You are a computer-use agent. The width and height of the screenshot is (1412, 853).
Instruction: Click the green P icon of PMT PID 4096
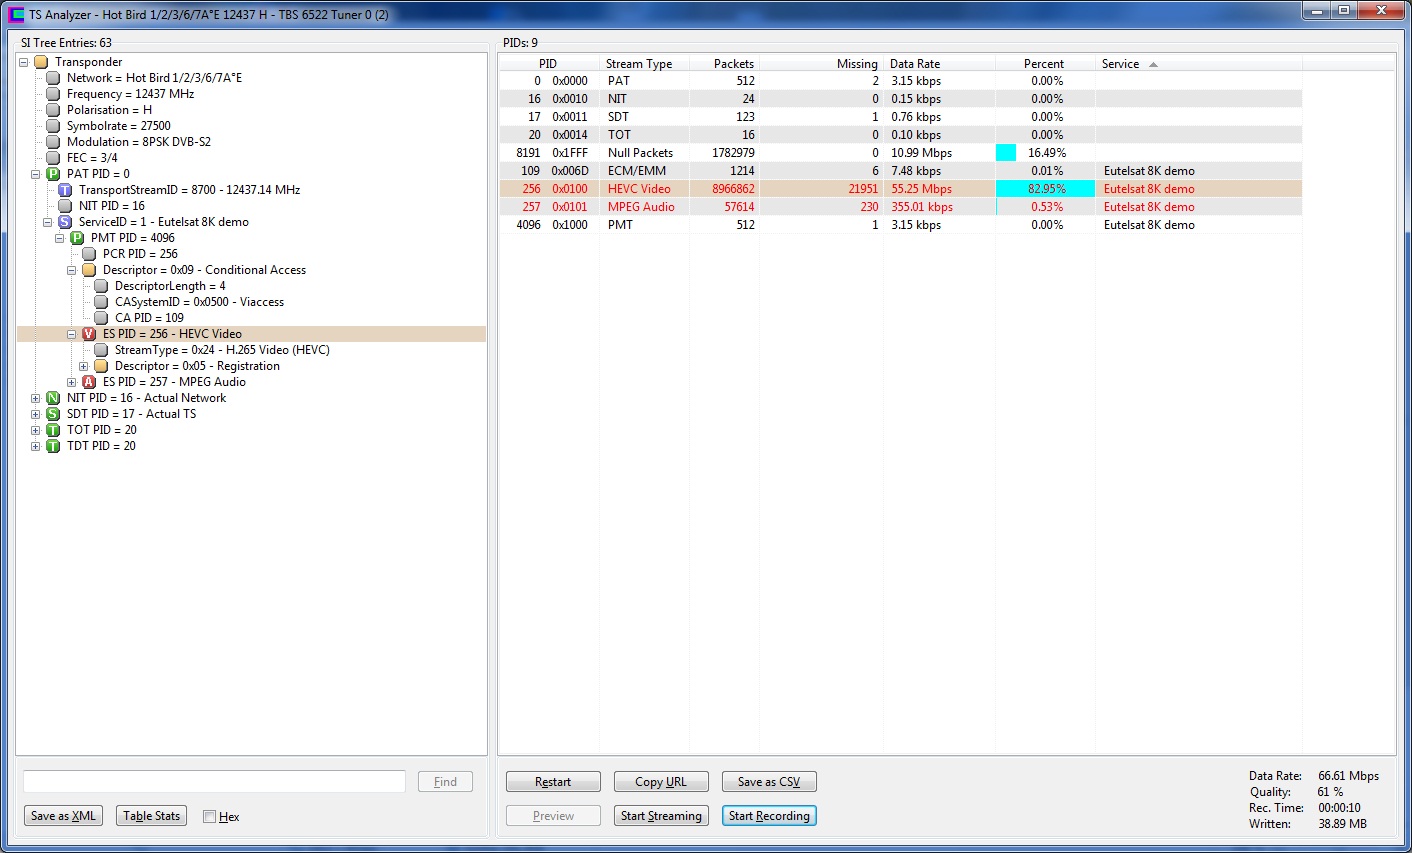(77, 238)
